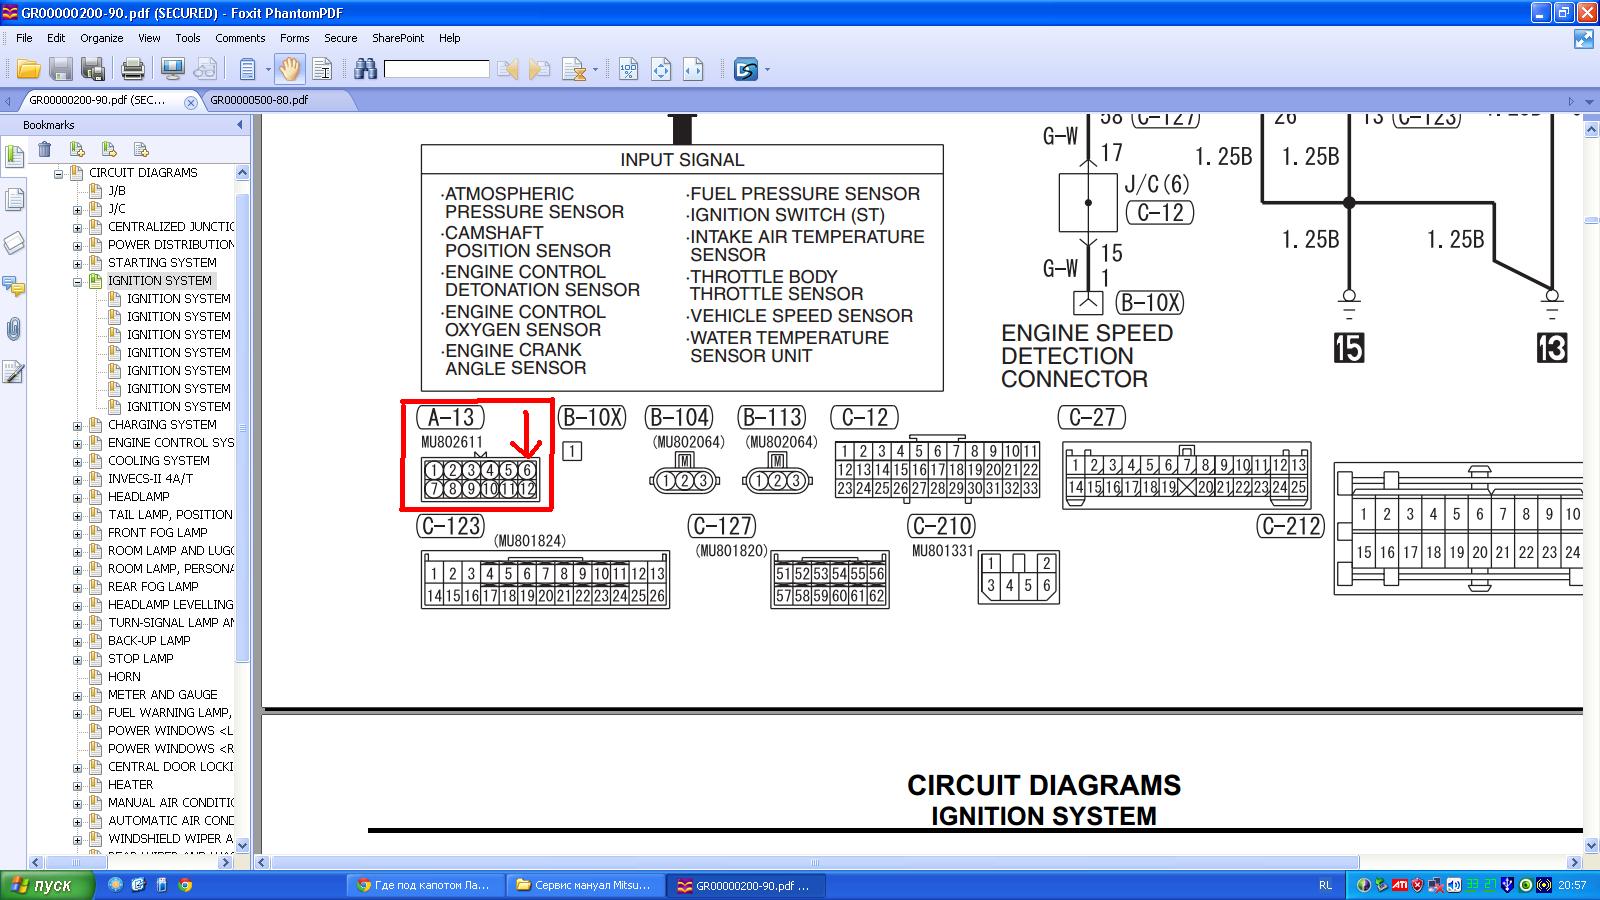Expand the STARTING SYSTEM bookmark node
The width and height of the screenshot is (1600, 900).
click(78, 264)
